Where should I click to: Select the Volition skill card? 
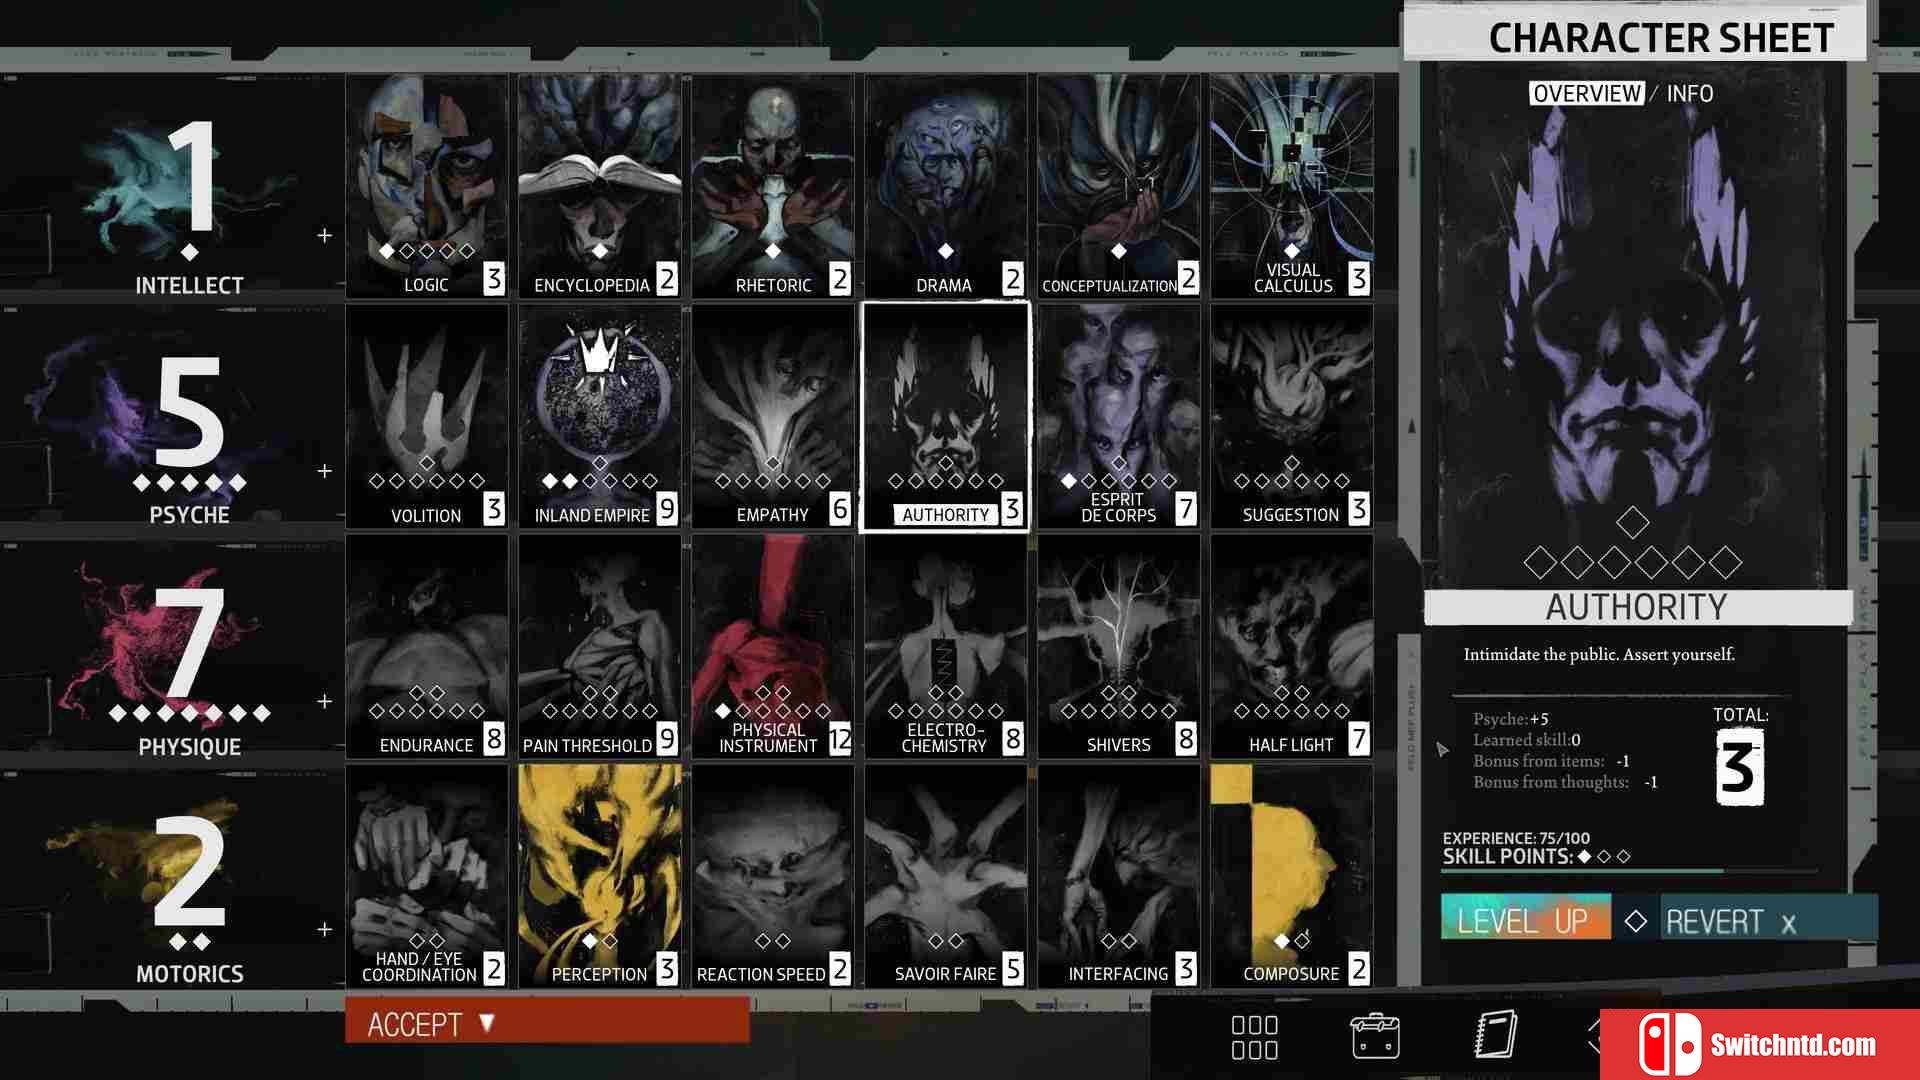pos(427,416)
